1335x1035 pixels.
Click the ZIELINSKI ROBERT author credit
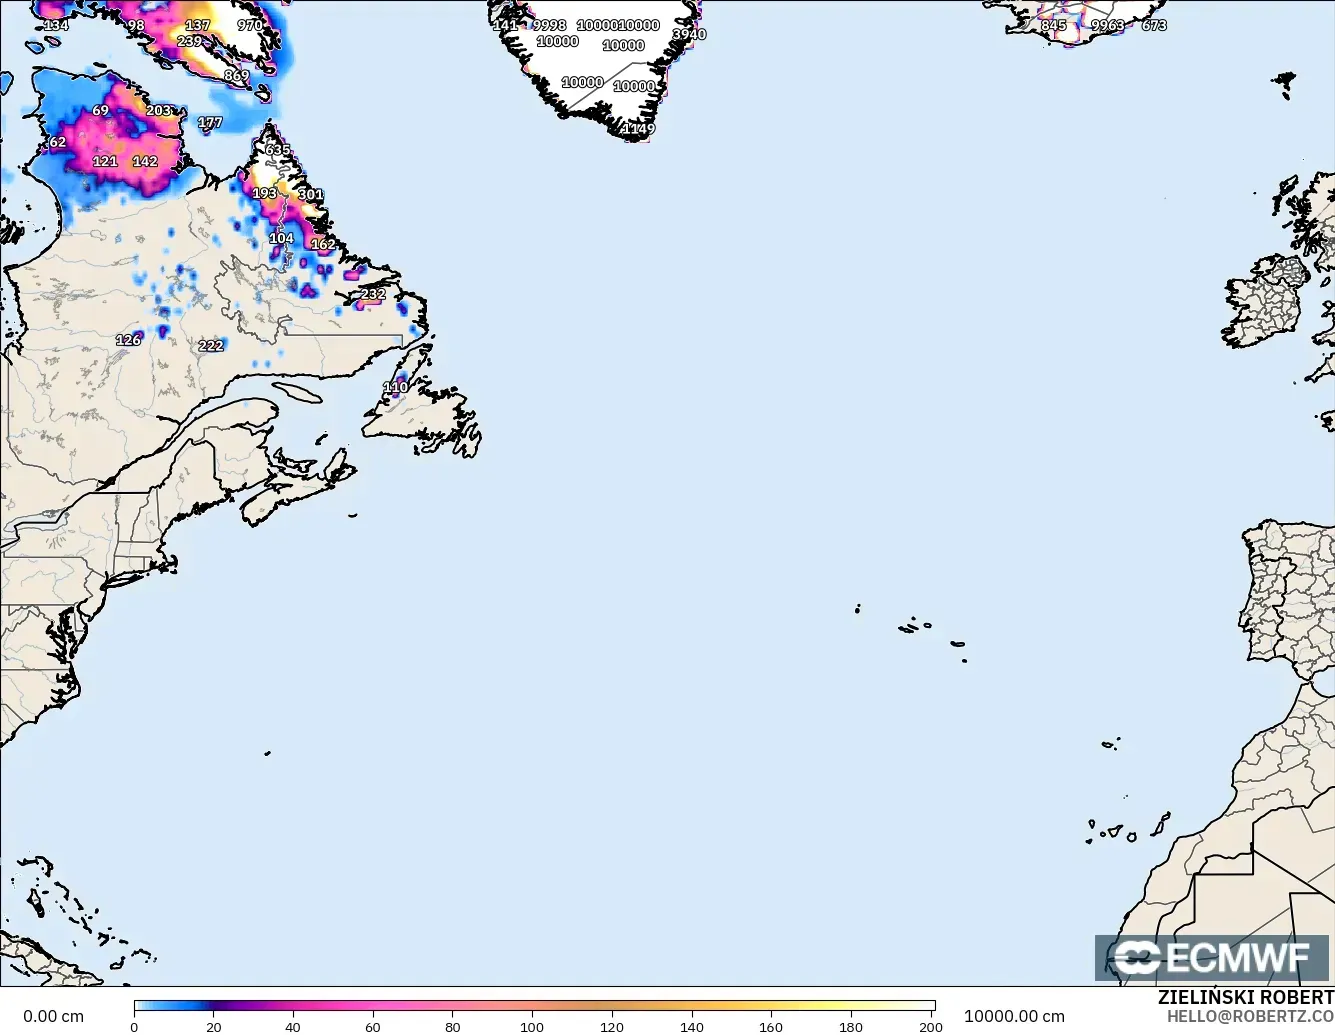coord(1246,998)
